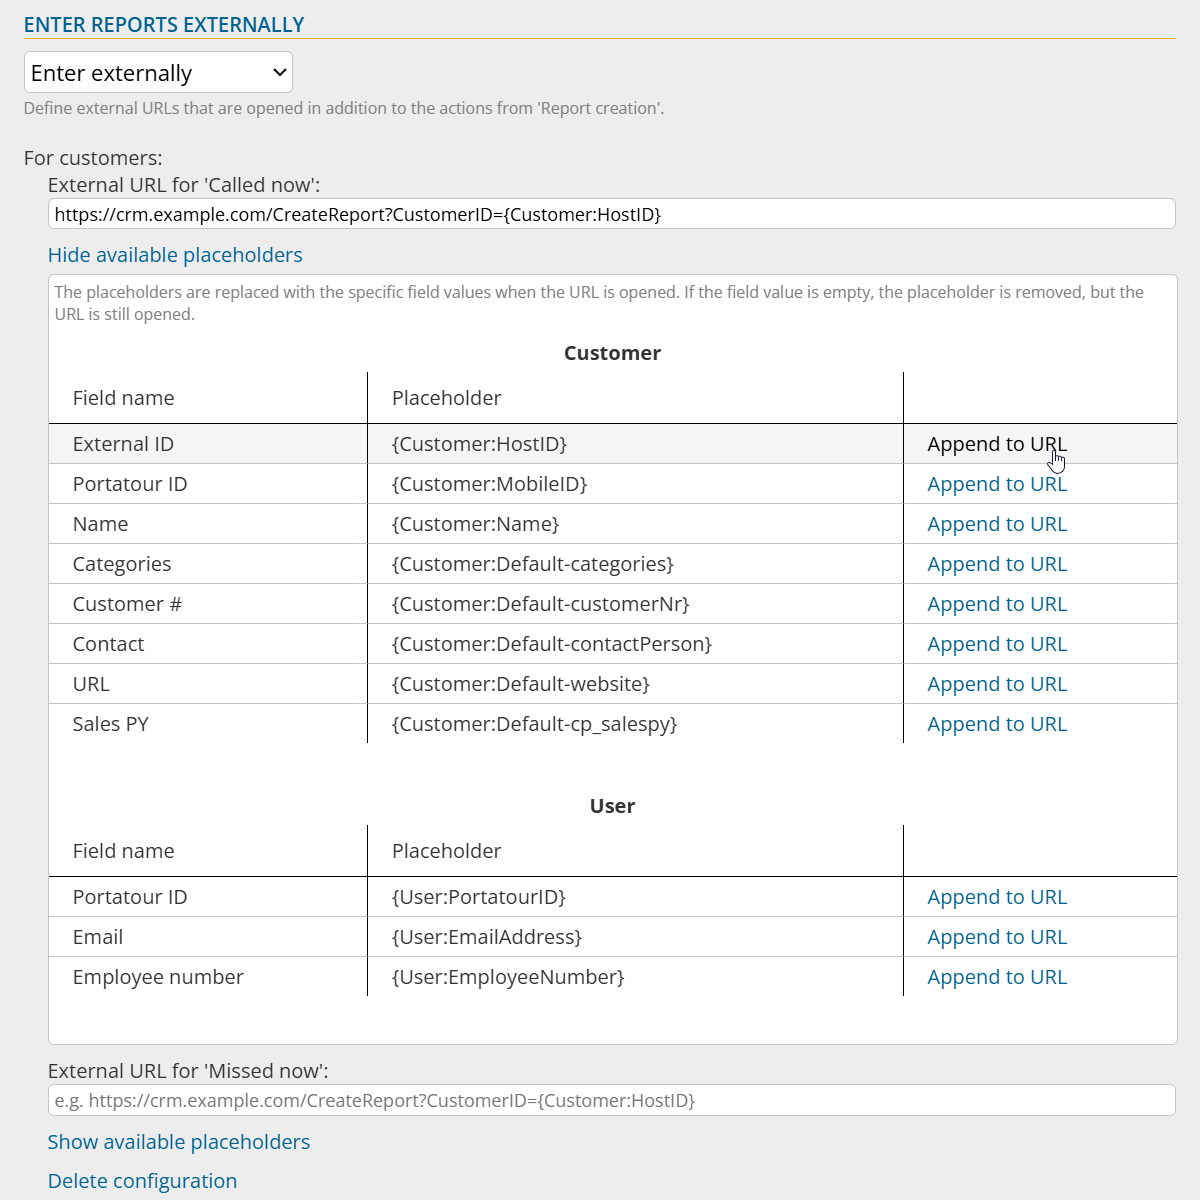Click the {Customer:HostID} placeholder cell
The height and width of the screenshot is (1200, 1200).
[x=479, y=444]
